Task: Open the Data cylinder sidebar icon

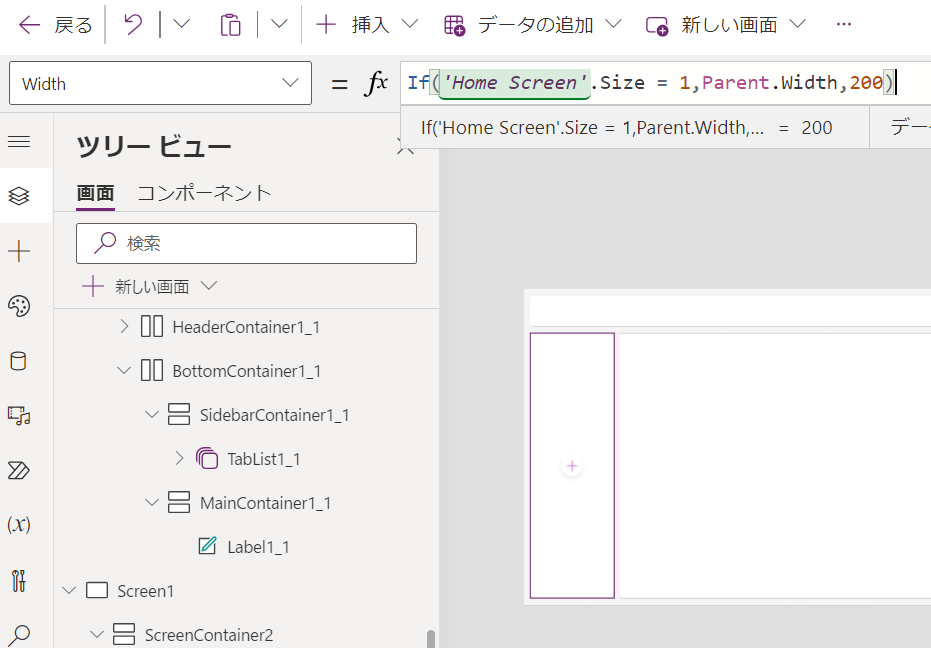Action: [19, 361]
